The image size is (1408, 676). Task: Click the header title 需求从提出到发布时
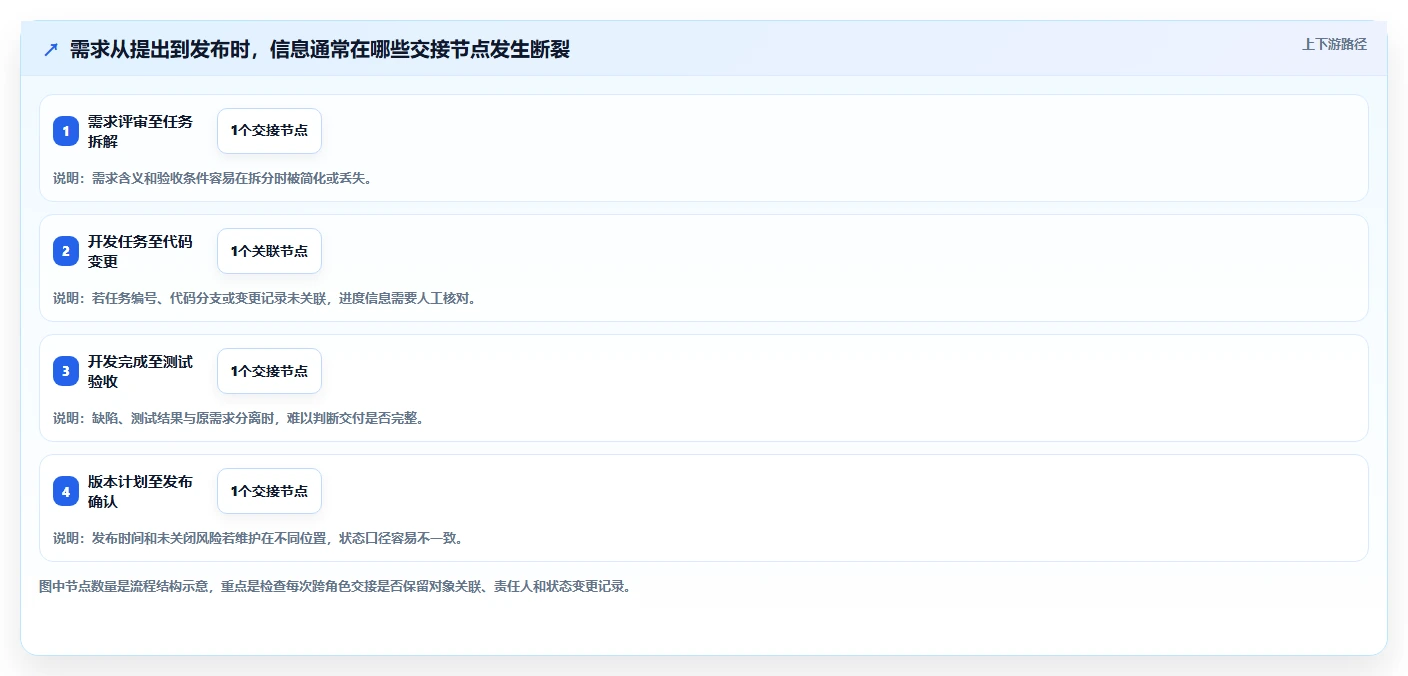[319, 49]
